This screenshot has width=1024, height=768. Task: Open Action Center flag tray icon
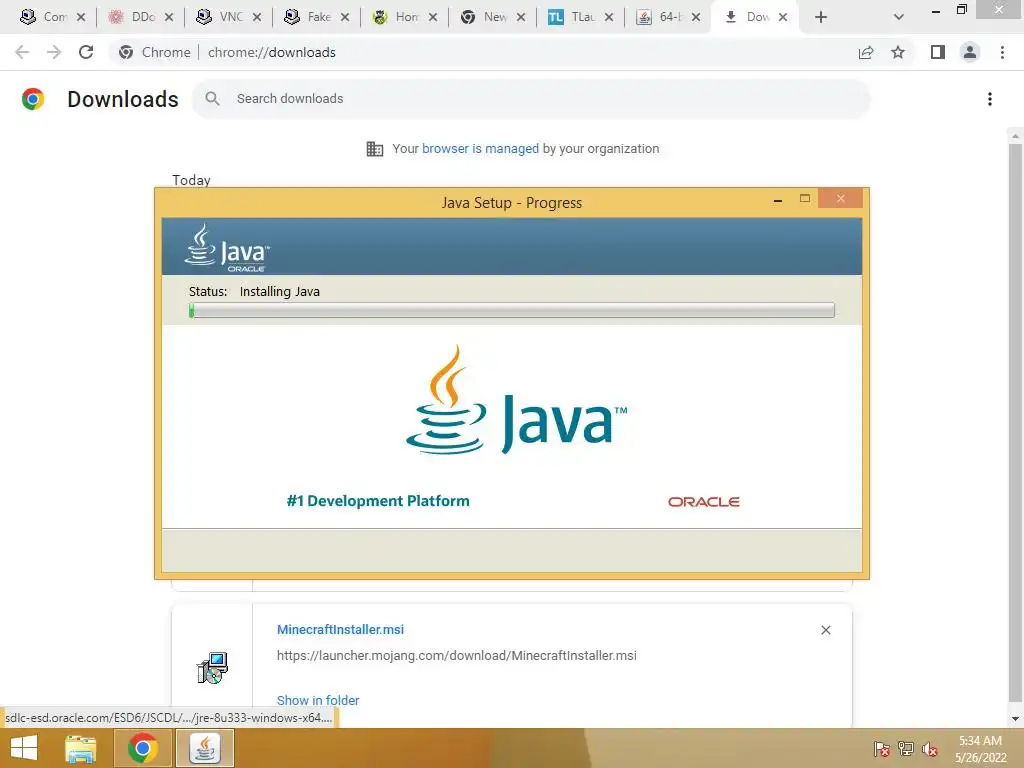(x=882, y=749)
